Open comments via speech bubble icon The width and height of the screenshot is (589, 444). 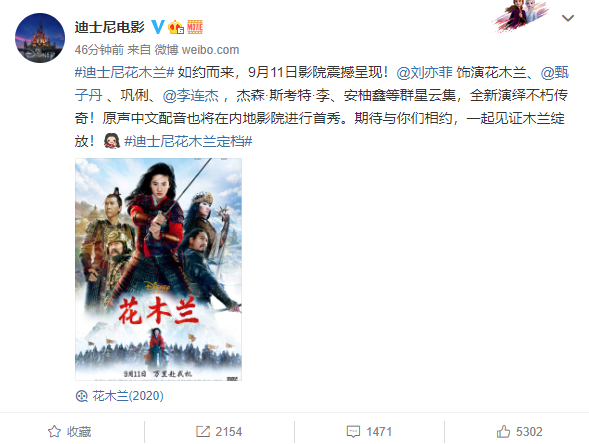[353, 432]
